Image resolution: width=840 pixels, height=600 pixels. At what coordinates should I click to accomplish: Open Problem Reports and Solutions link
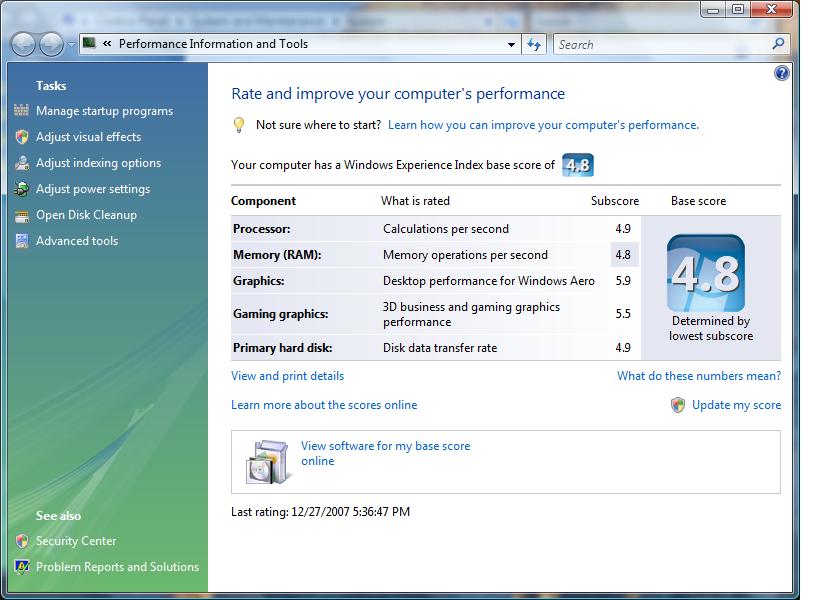[x=117, y=567]
